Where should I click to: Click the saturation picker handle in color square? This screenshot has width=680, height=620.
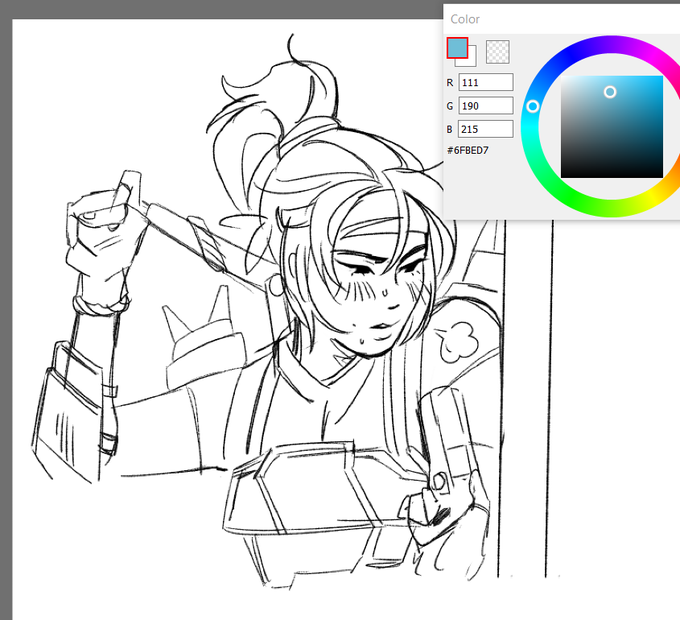[x=610, y=92]
